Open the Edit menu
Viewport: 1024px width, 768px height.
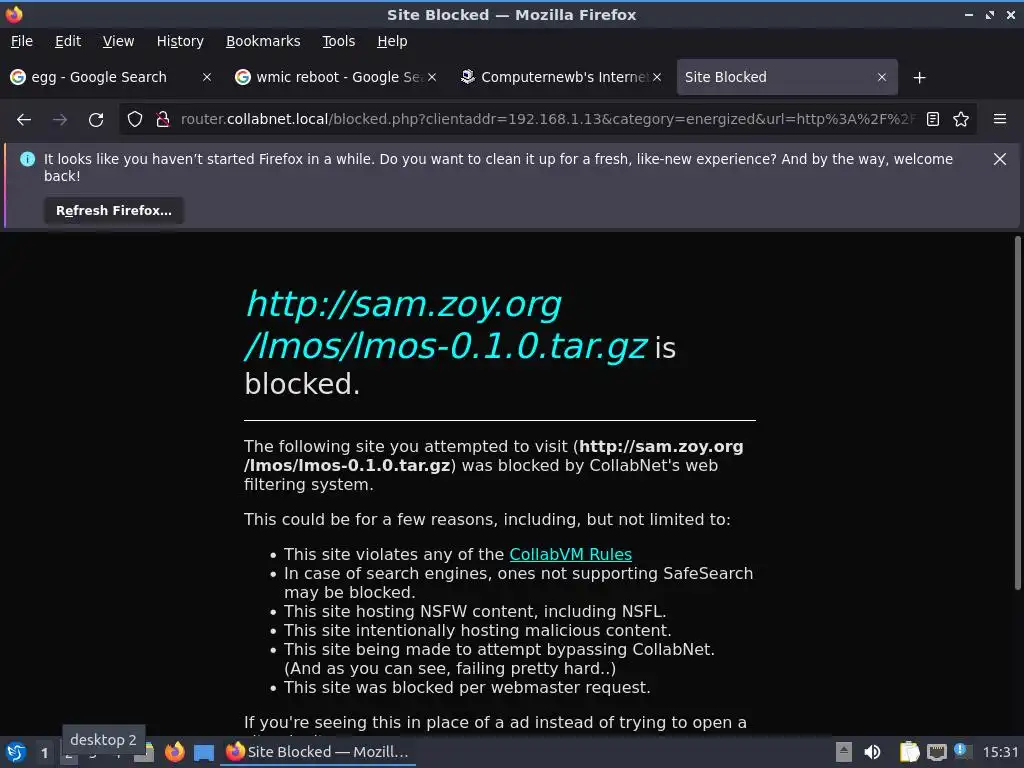pyautogui.click(x=68, y=41)
